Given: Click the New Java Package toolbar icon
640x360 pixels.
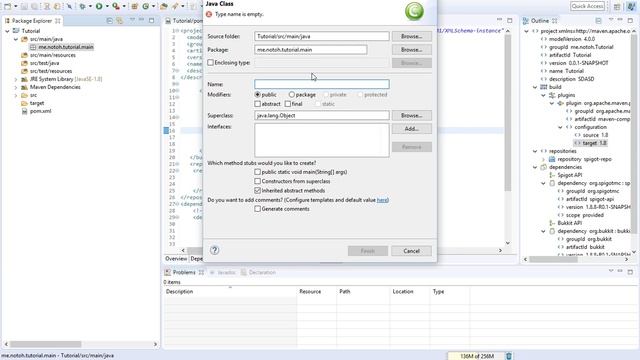Looking at the screenshot, I should pyautogui.click(x=135, y=6).
